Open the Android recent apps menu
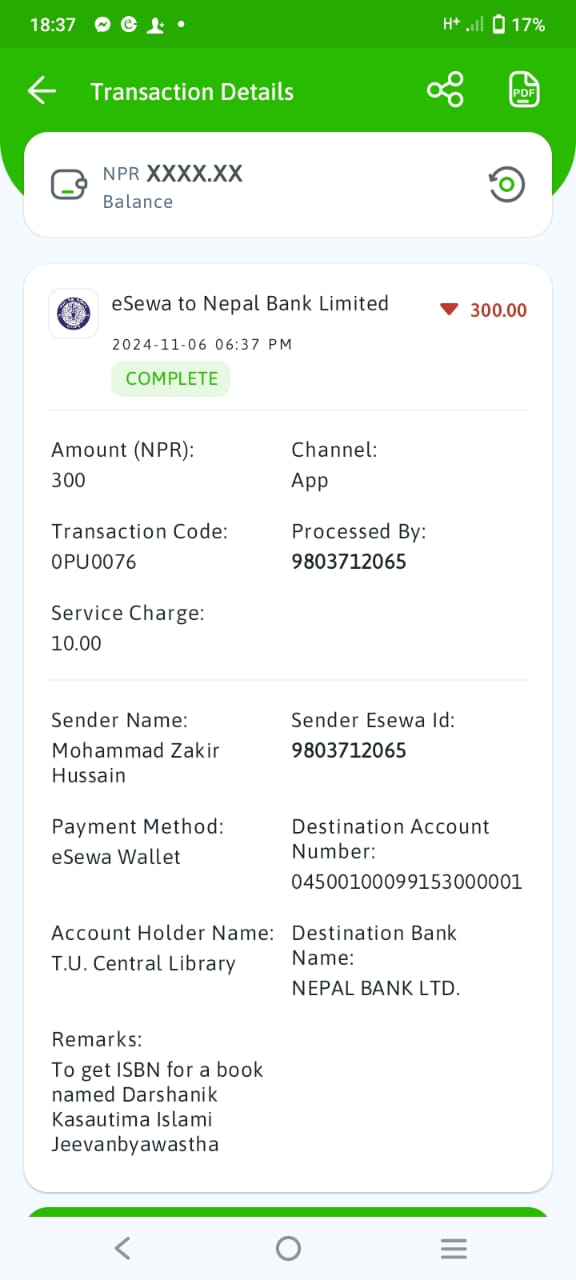The width and height of the screenshot is (576, 1280). [x=454, y=1248]
